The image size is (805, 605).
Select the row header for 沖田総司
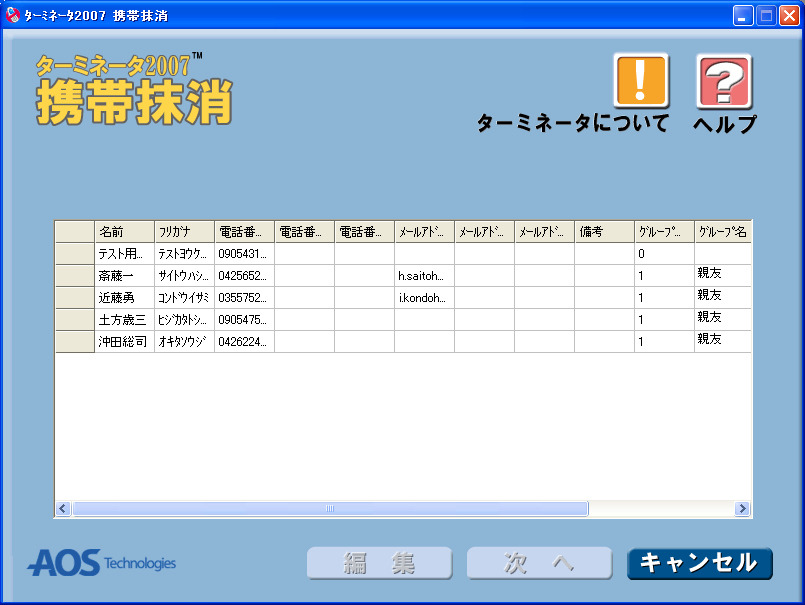75,342
